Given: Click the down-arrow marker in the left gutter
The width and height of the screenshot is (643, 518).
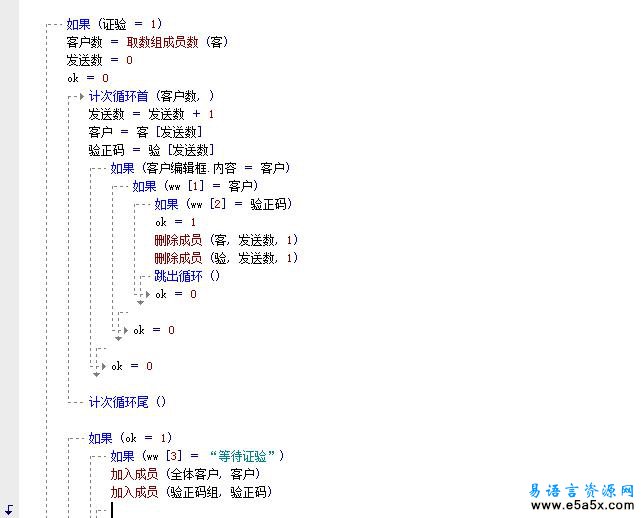Looking at the screenshot, I should coord(9,510).
